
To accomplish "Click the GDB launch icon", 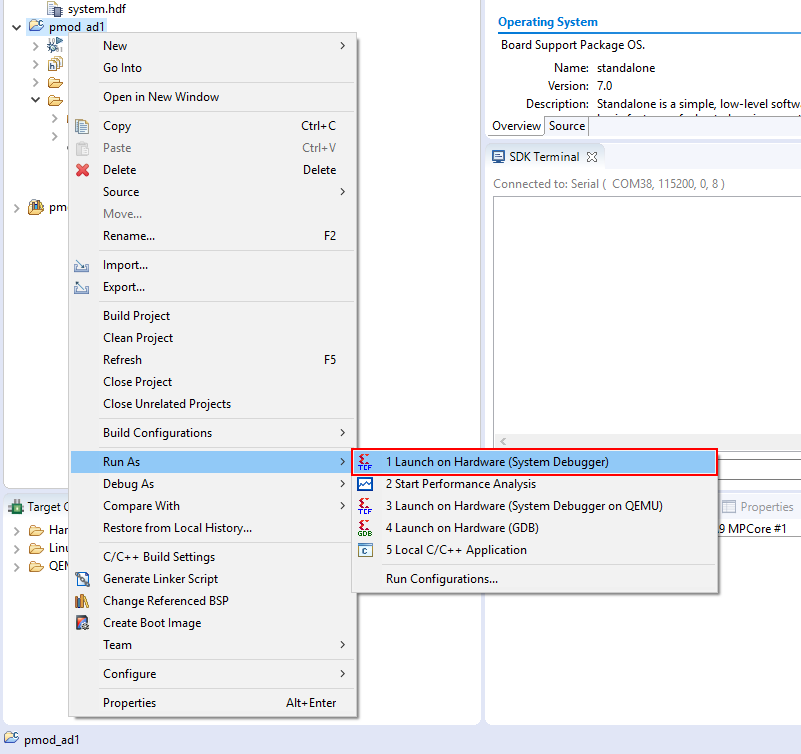I will 365,528.
